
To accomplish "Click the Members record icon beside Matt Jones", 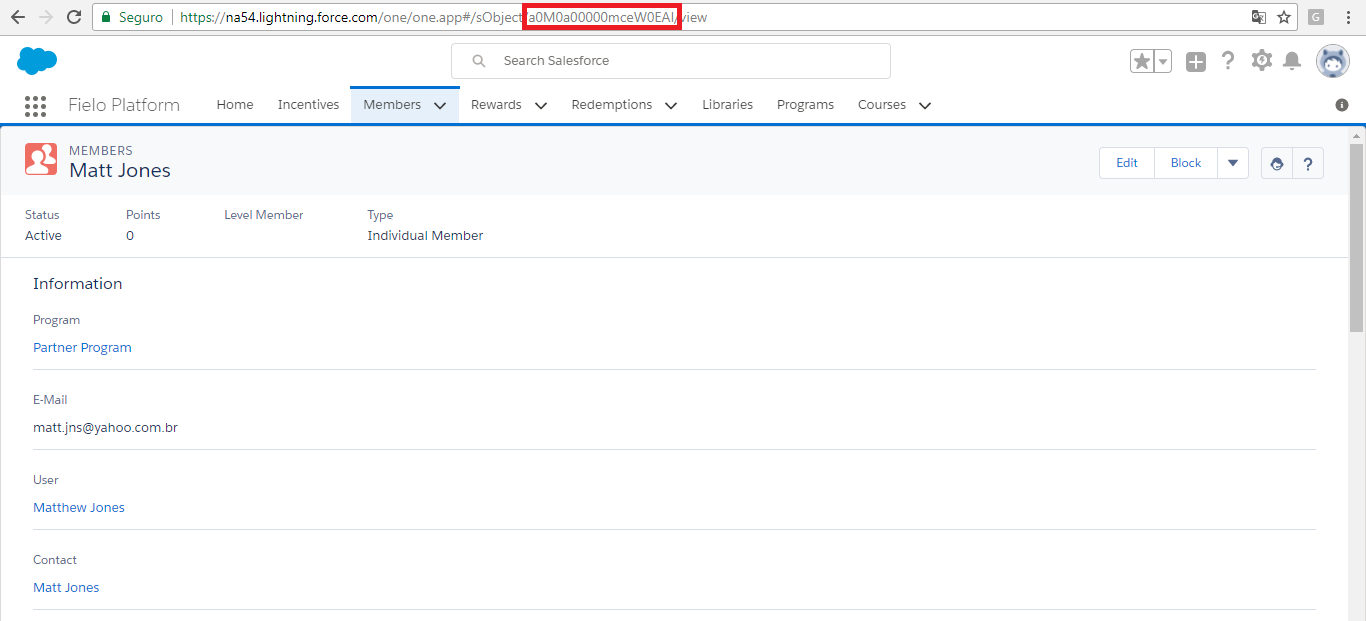I will pos(41,160).
